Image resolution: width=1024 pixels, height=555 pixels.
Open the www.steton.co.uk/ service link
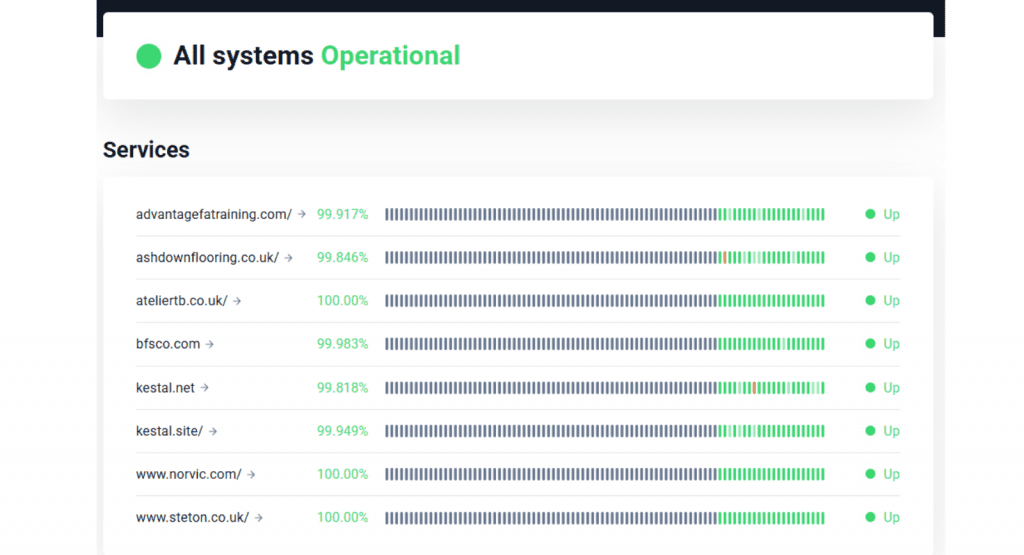pyautogui.click(x=192, y=518)
